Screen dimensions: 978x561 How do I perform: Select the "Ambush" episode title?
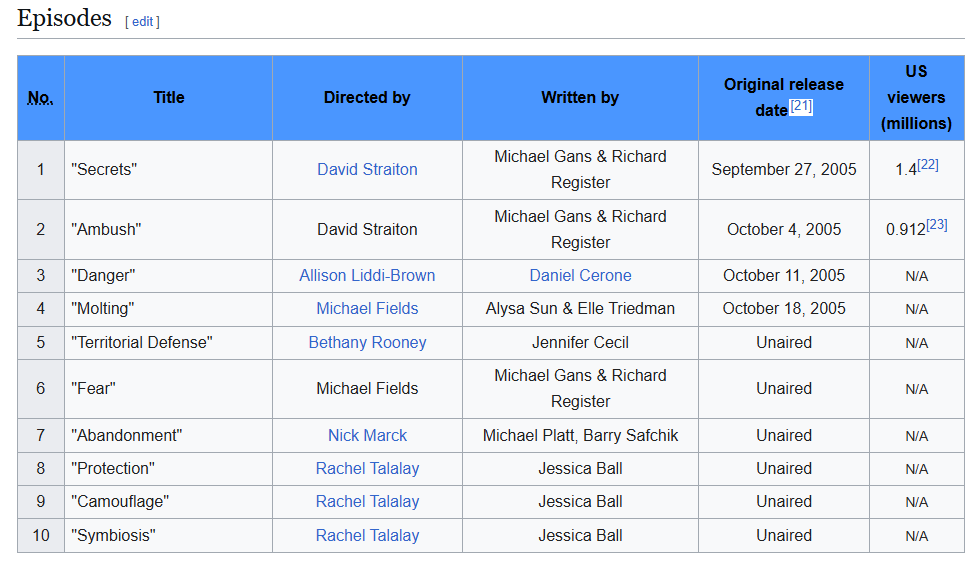tap(106, 229)
